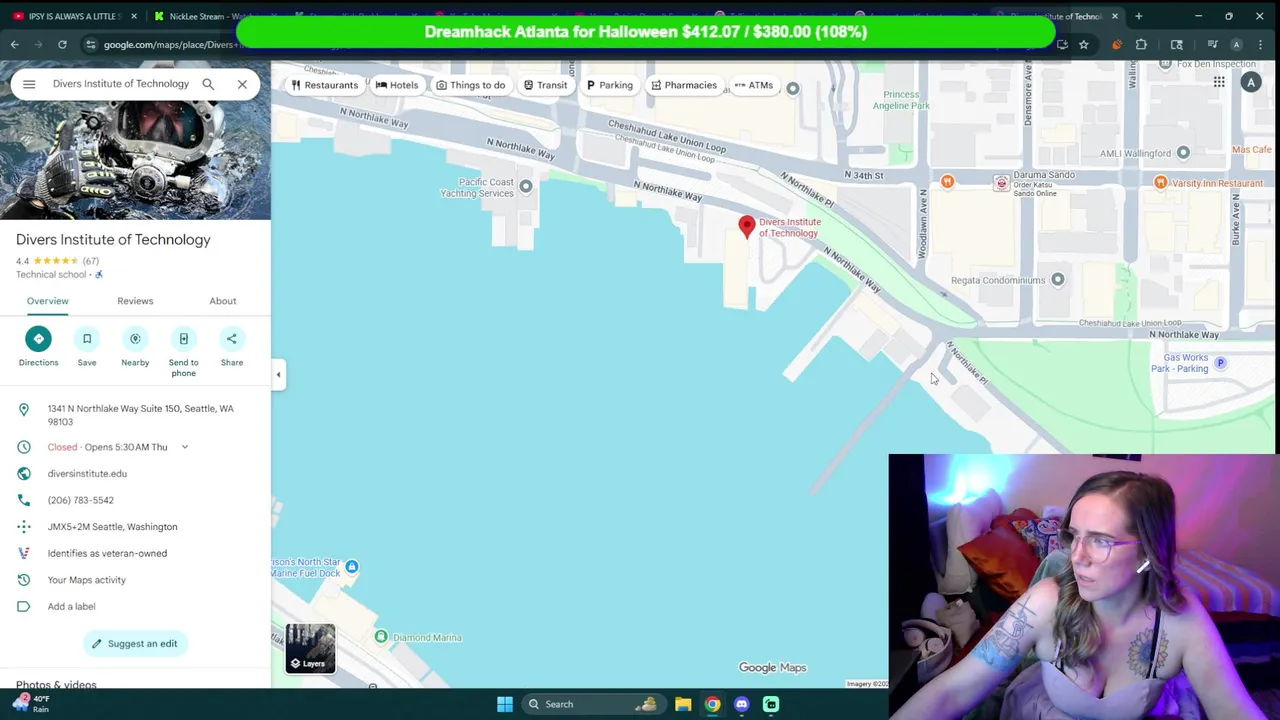Open Discord from the taskbar
Viewport: 1280px width, 720px height.
742,704
